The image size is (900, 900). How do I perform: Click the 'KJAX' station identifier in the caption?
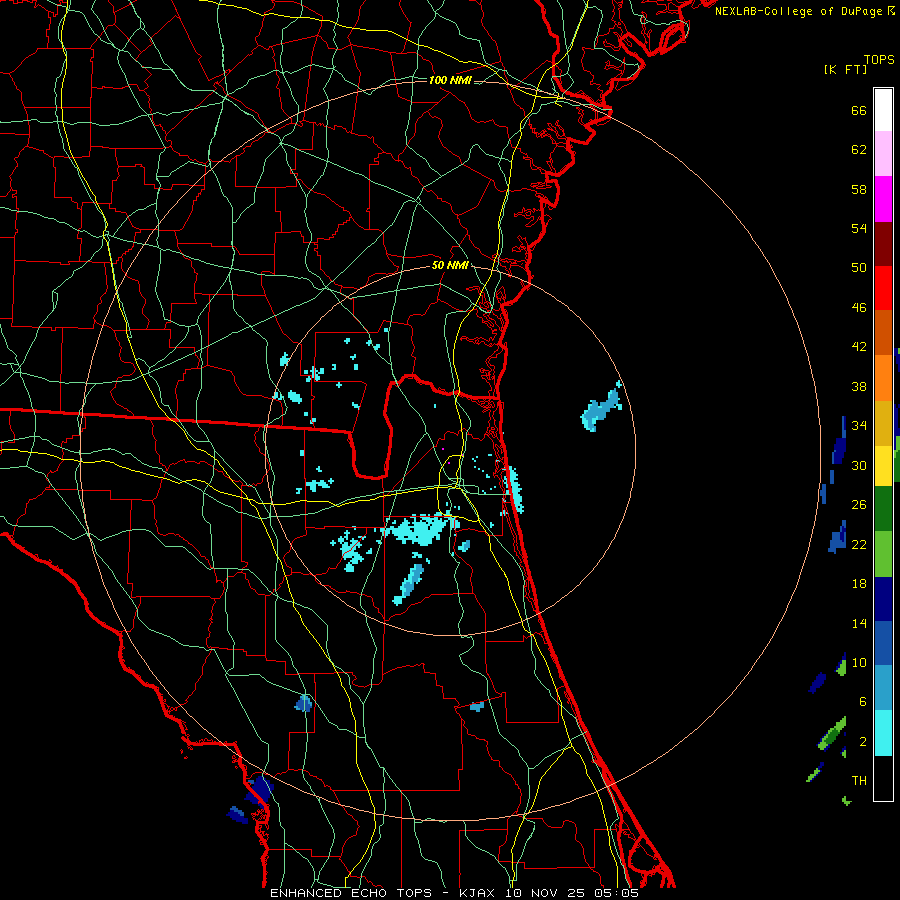476,893
